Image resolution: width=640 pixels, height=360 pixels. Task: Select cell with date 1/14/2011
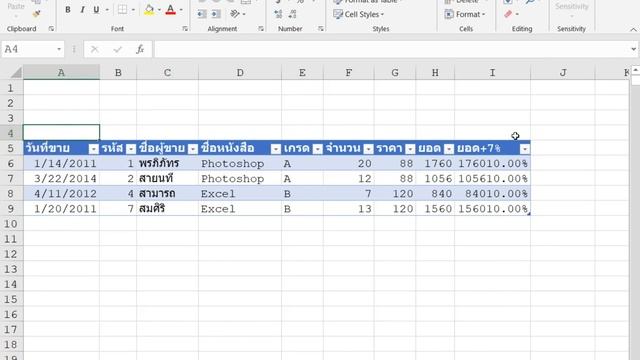point(61,163)
